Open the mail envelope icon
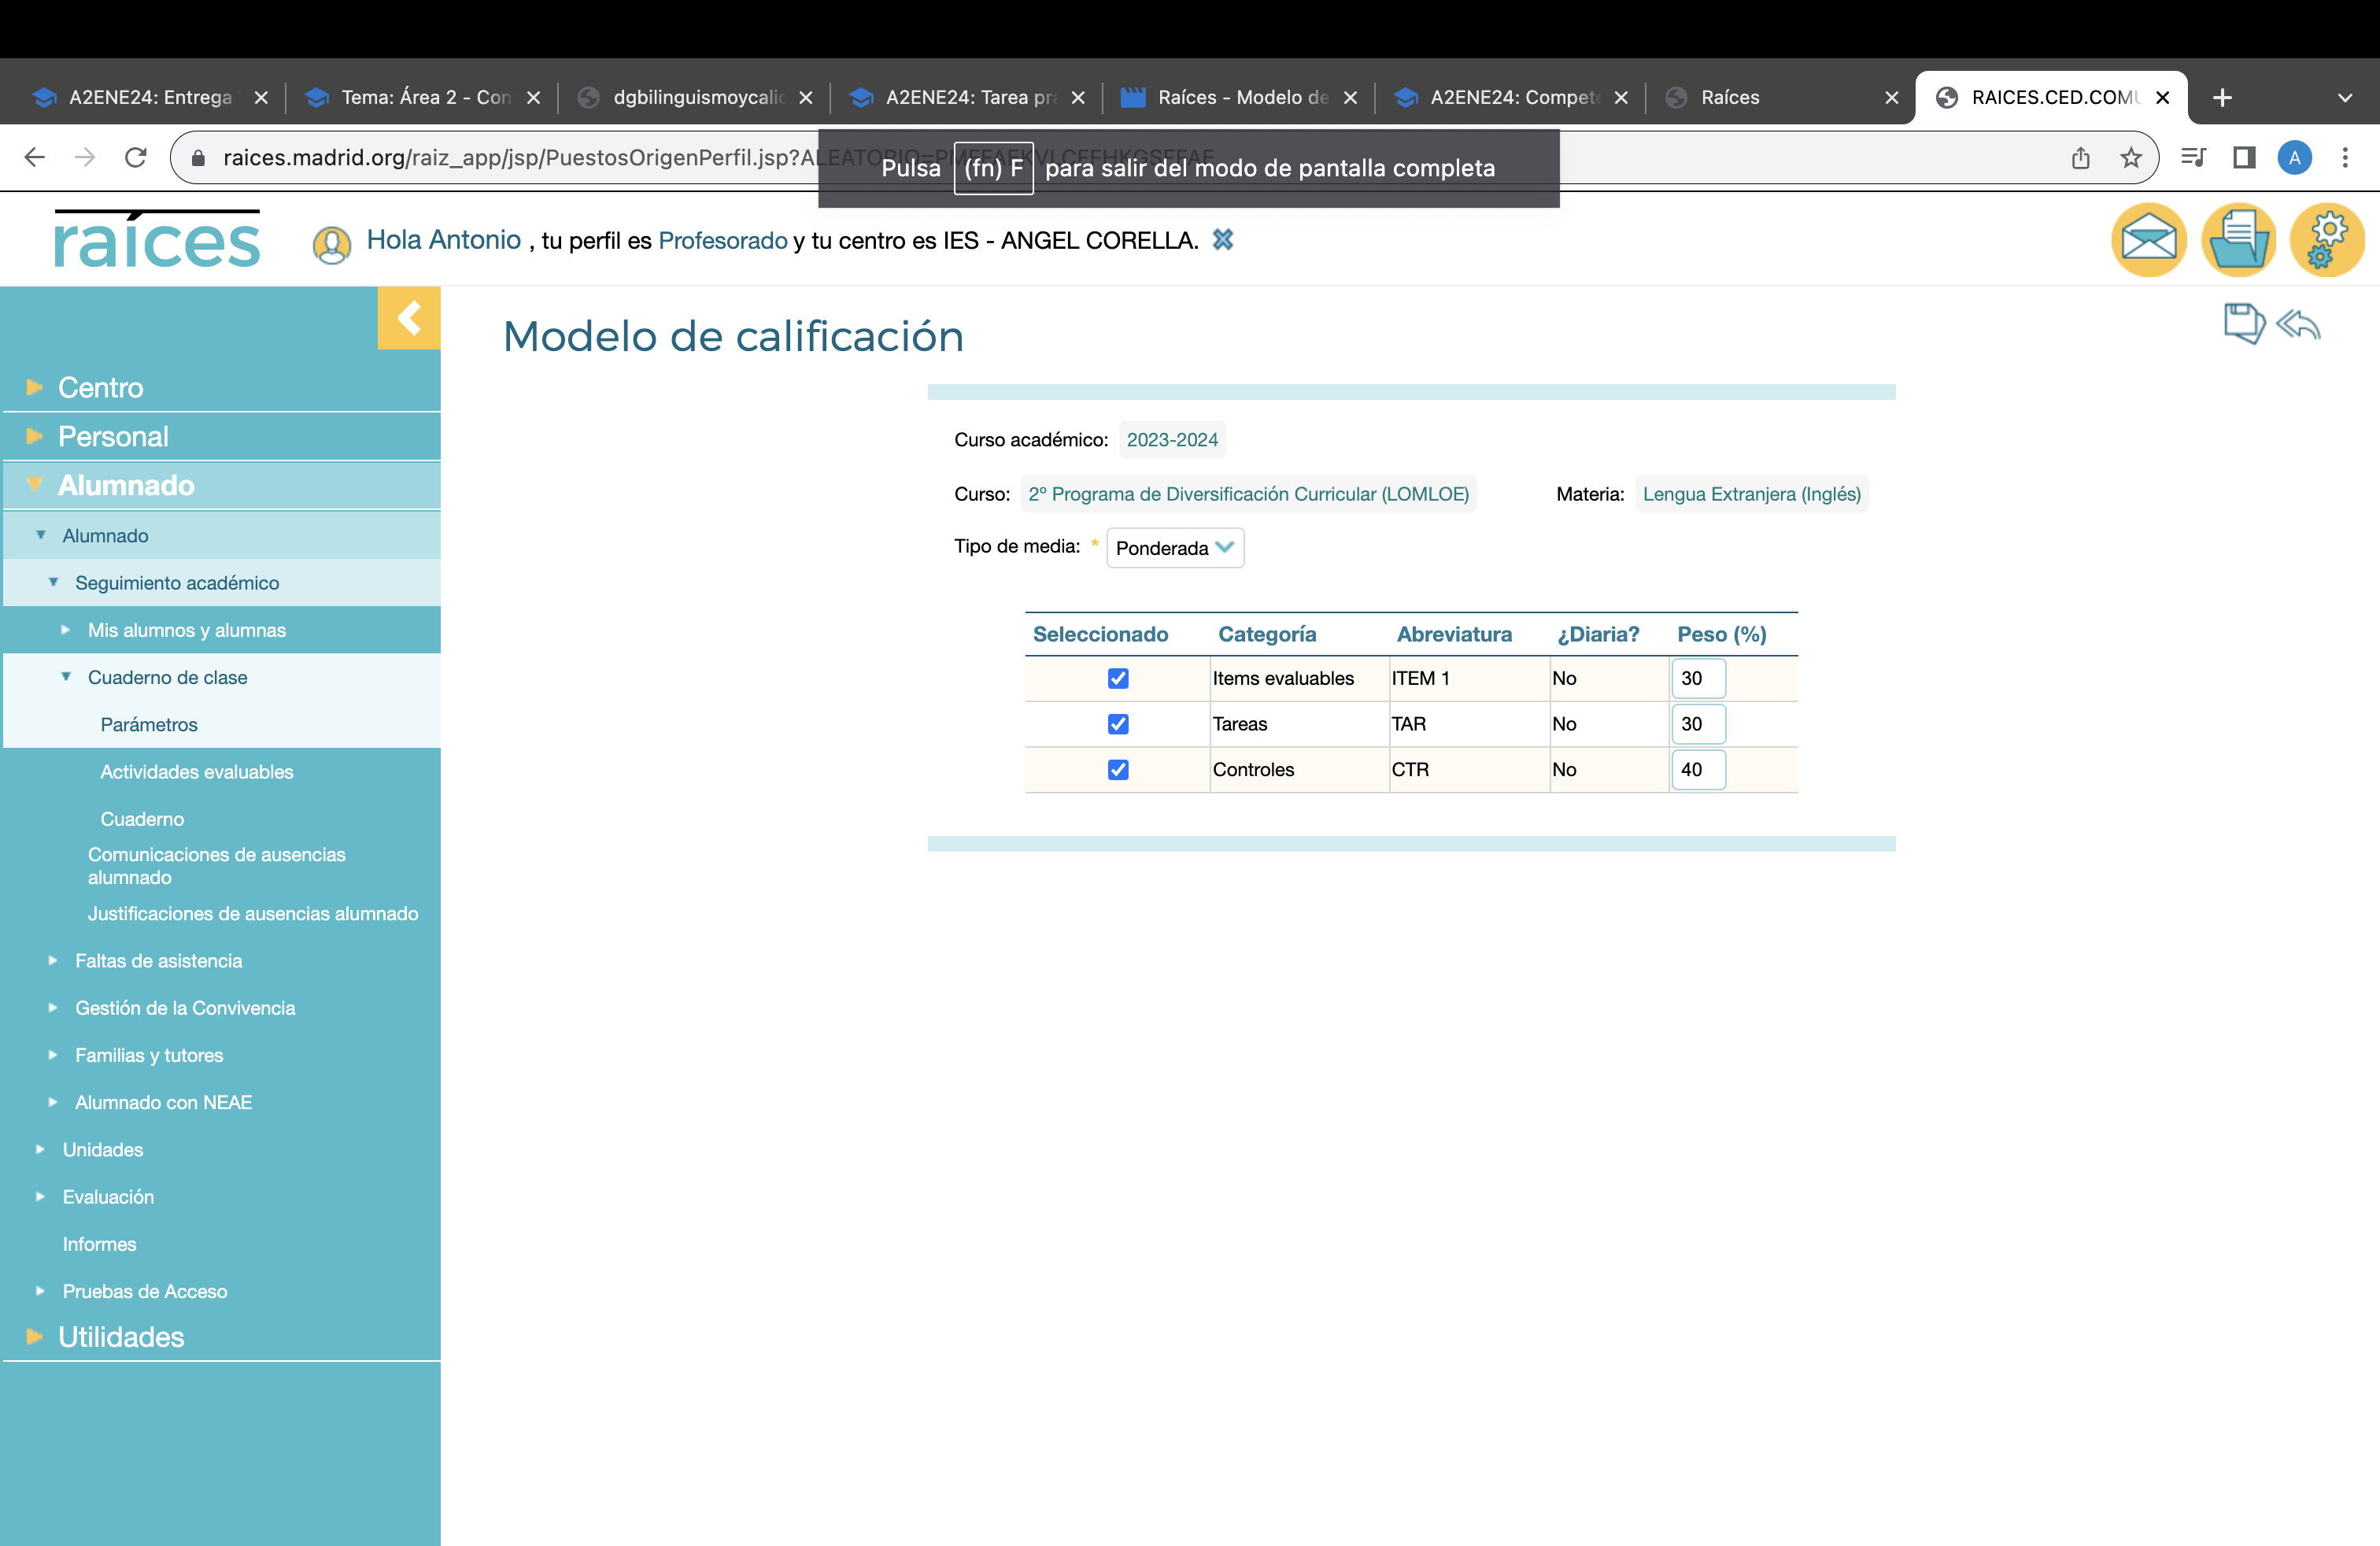This screenshot has width=2380, height=1546. tap(2148, 240)
